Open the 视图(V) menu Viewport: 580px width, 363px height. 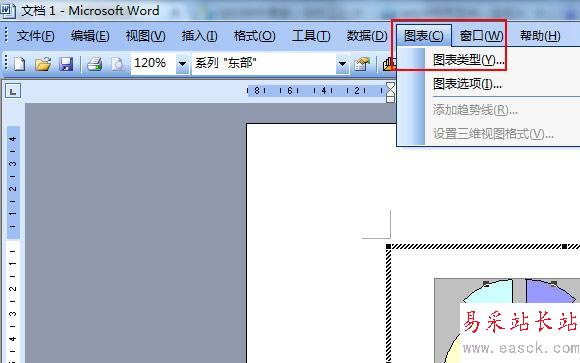(x=145, y=36)
